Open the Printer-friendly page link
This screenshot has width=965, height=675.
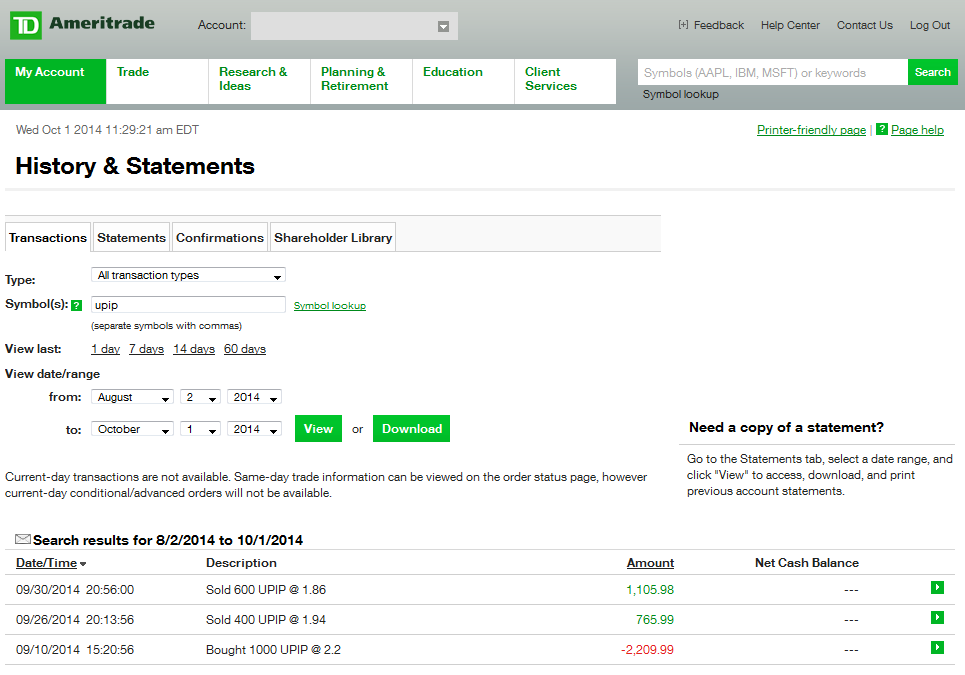(x=811, y=130)
